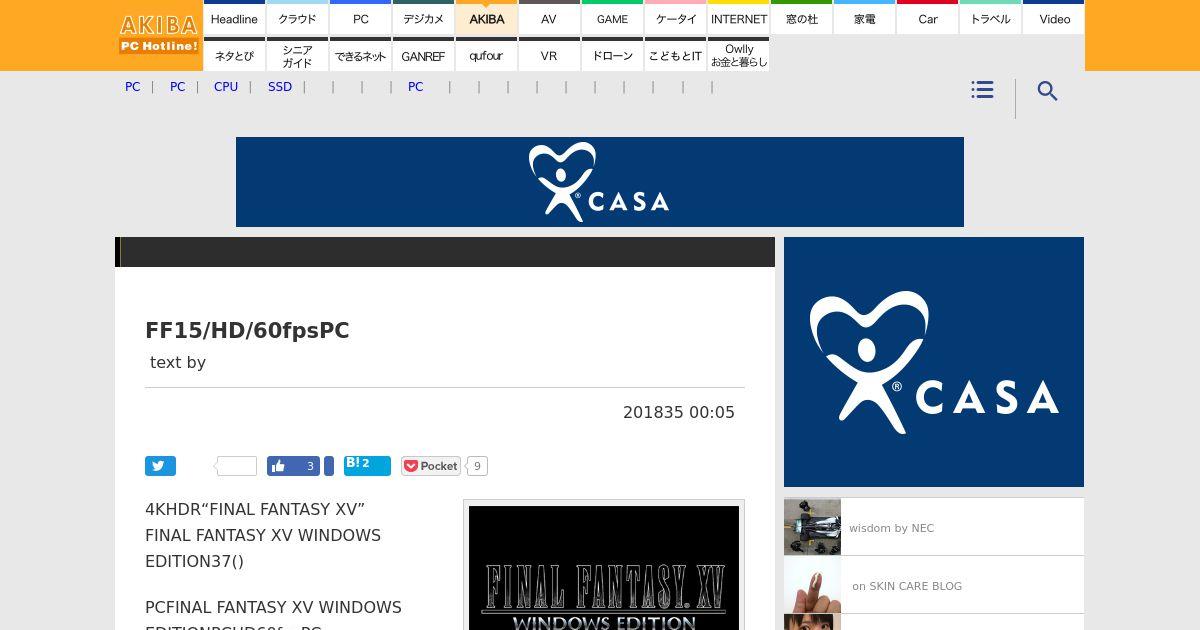Viewport: 1200px width, 630px height.
Task: Click the on SKIN CARE BLOG link text
Action: tap(907, 586)
